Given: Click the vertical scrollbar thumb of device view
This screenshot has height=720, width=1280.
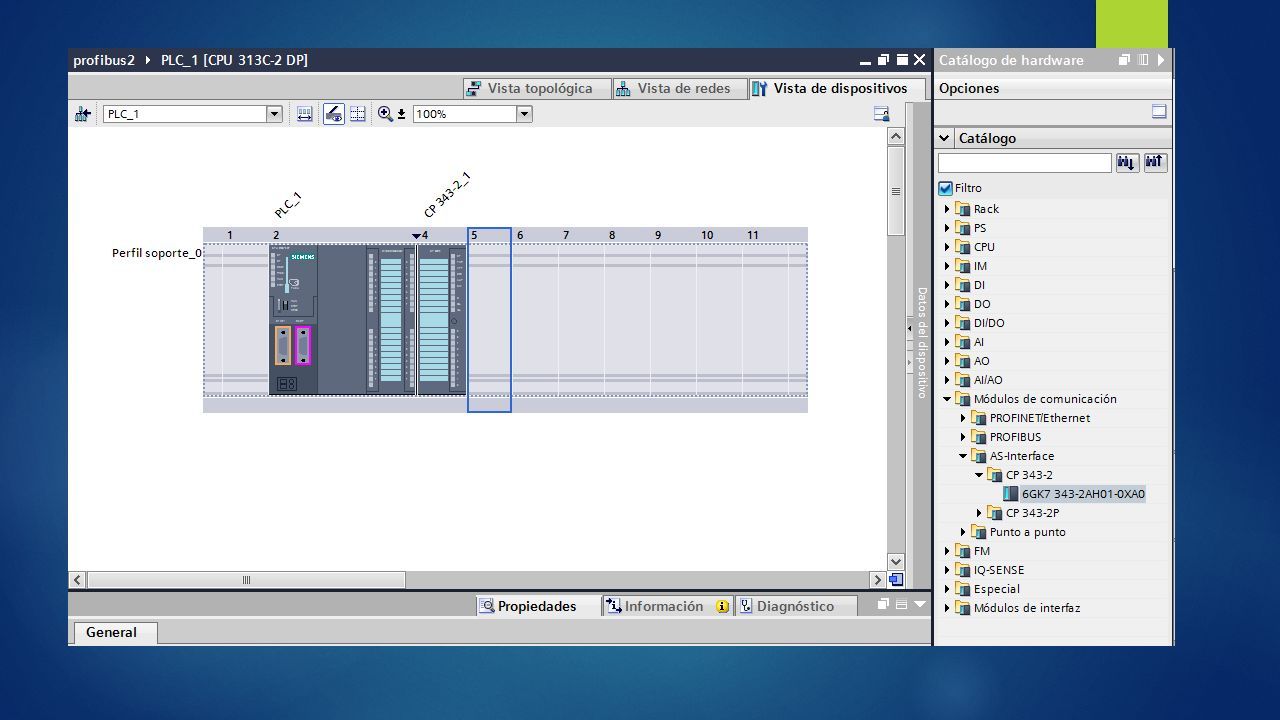Looking at the screenshot, I should tap(896, 192).
